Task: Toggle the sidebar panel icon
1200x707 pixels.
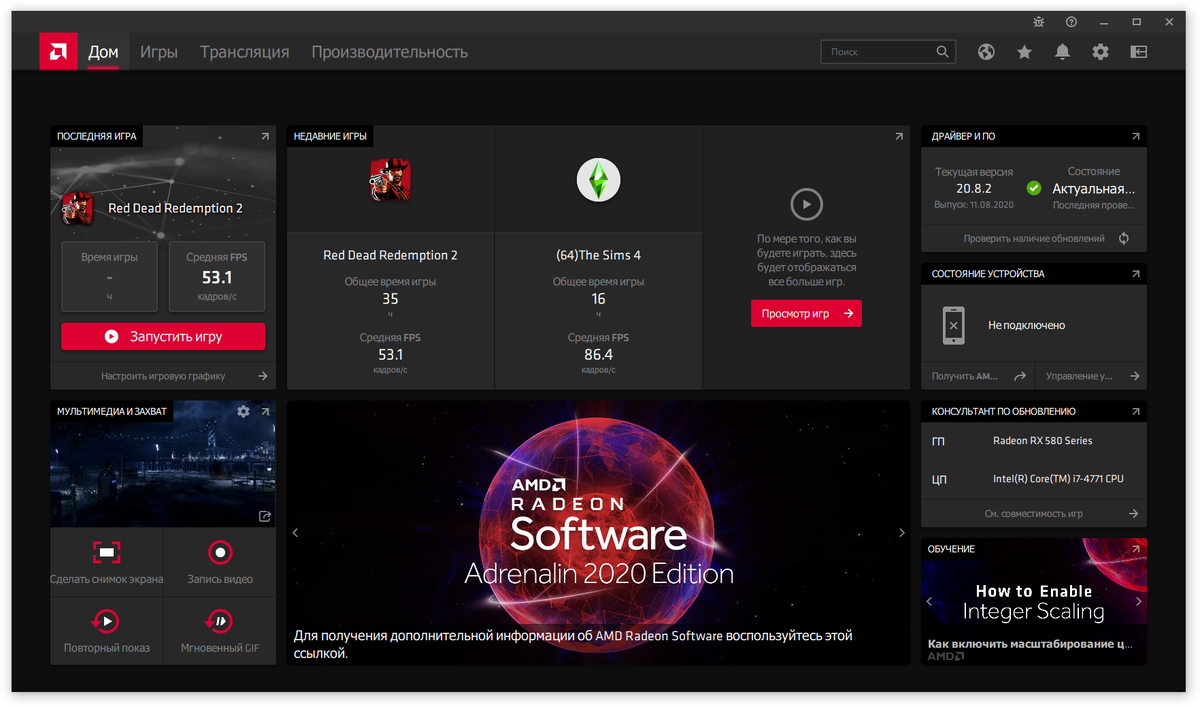Action: (1138, 52)
